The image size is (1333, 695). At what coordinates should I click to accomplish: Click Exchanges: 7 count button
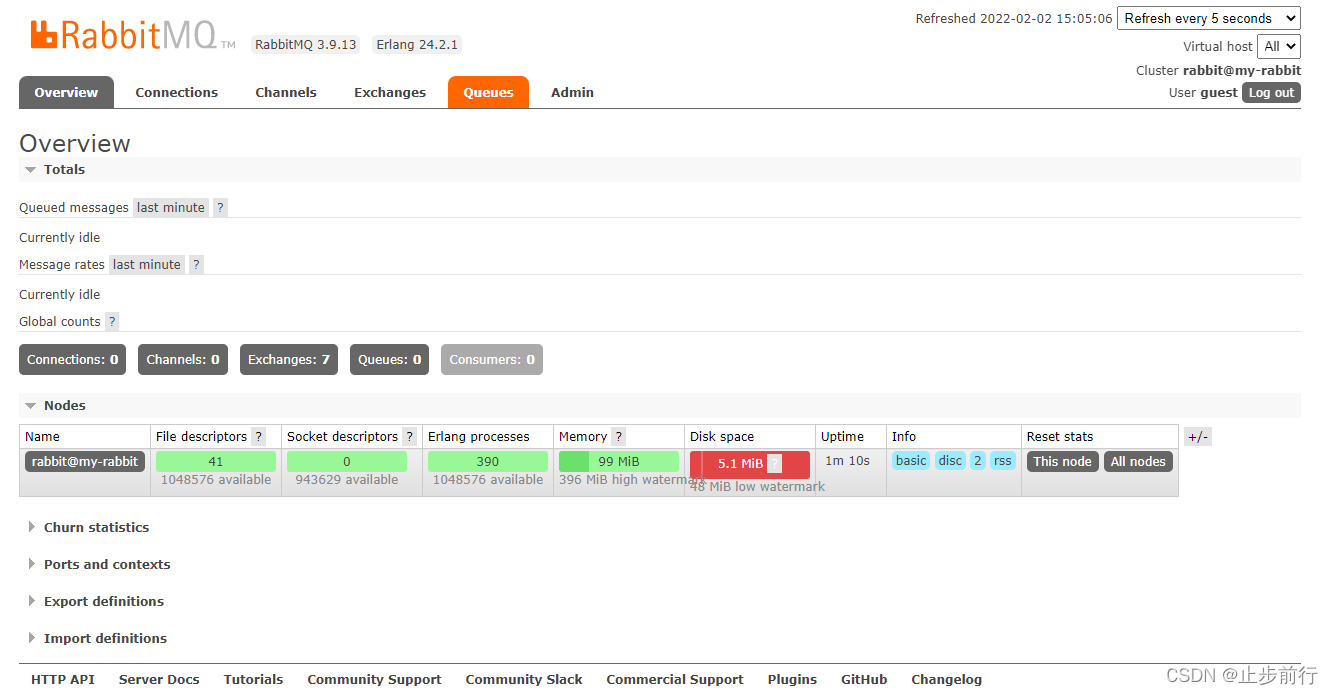click(x=289, y=360)
